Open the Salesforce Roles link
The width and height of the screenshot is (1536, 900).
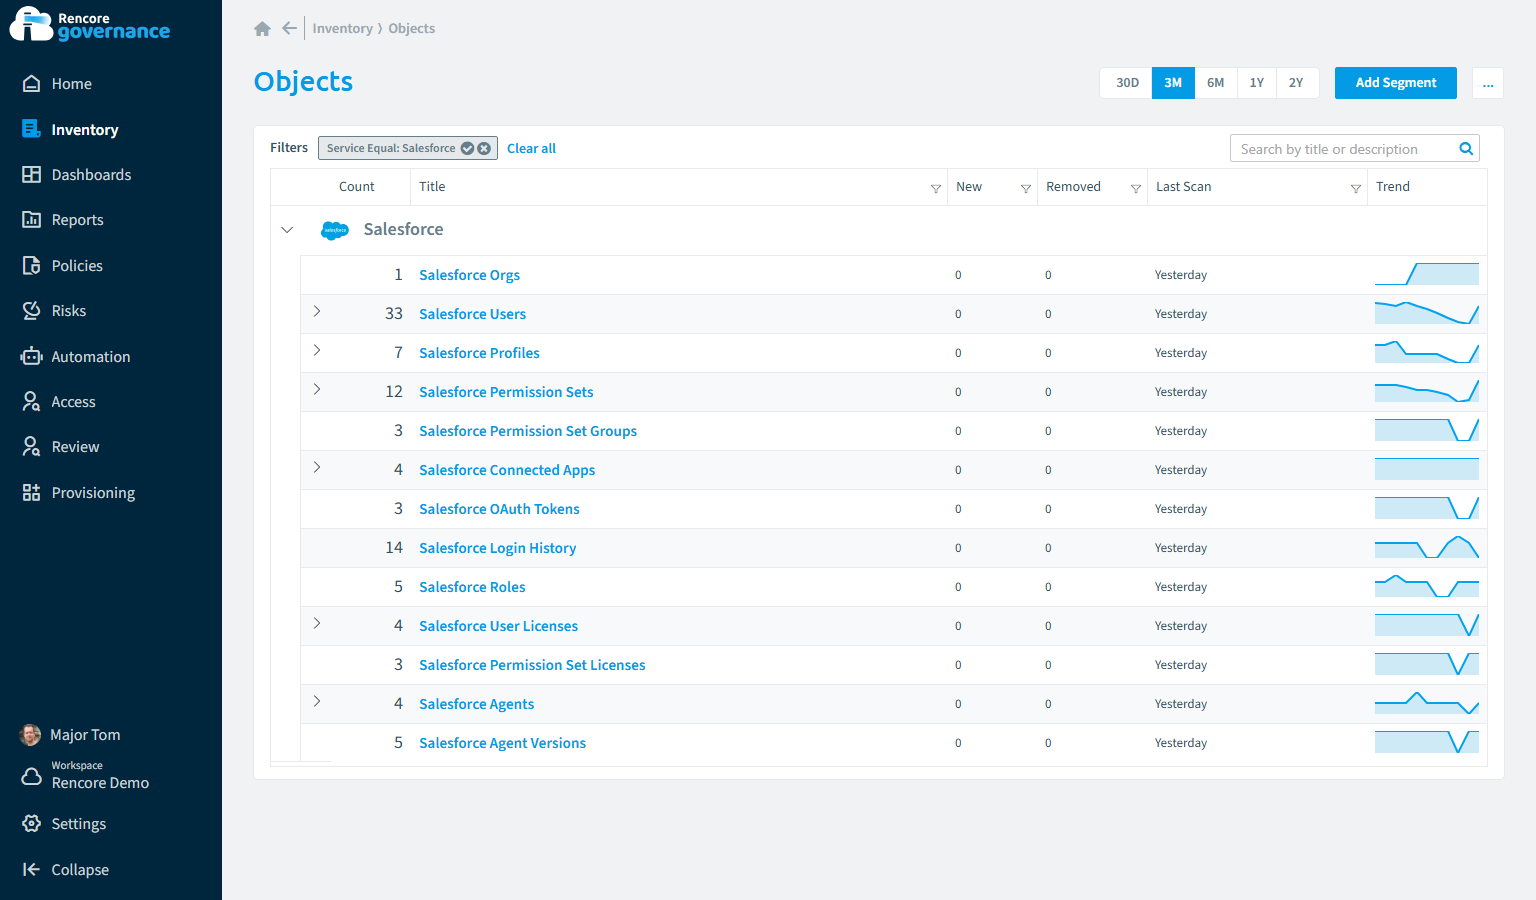(x=472, y=587)
